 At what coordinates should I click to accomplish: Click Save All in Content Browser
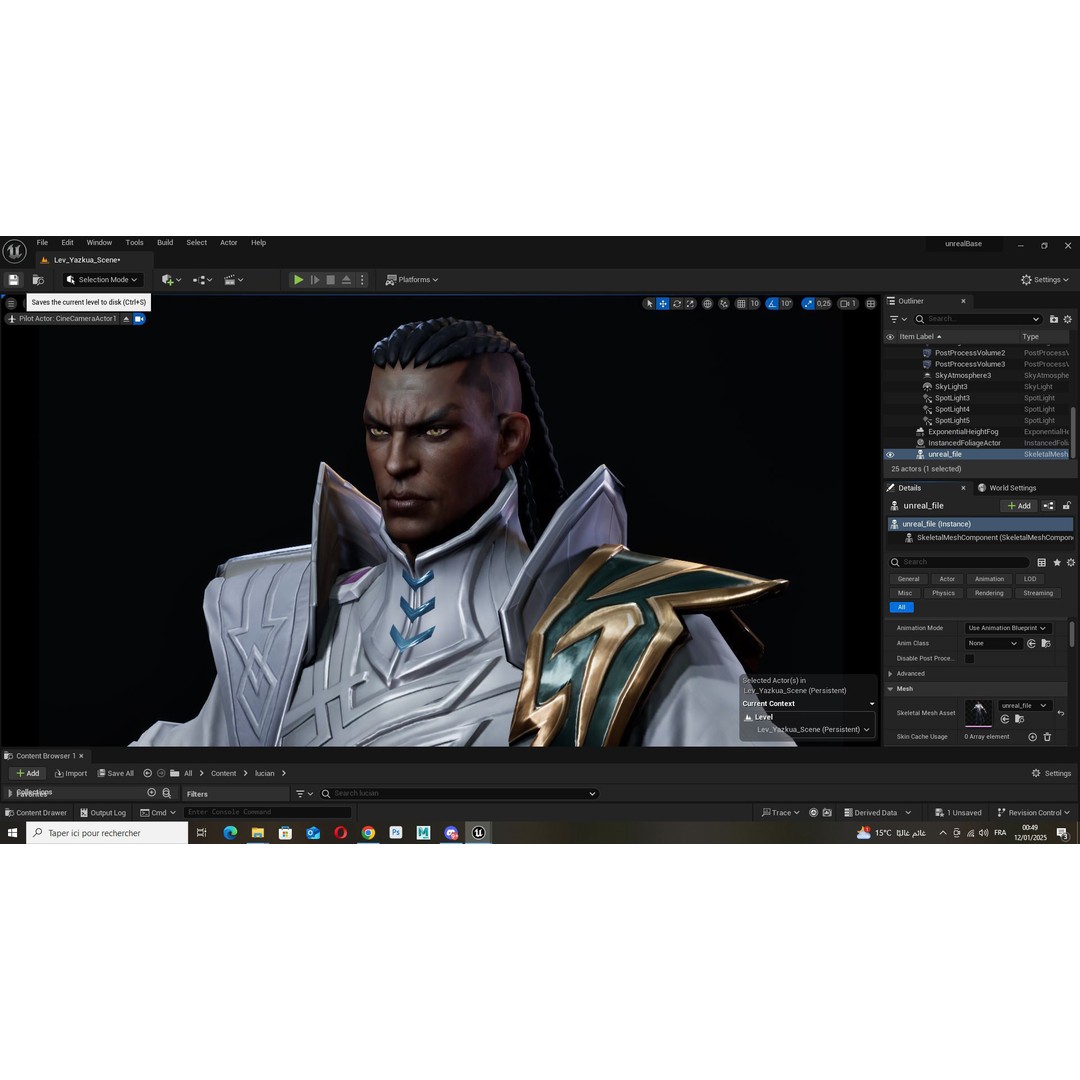click(x=116, y=773)
